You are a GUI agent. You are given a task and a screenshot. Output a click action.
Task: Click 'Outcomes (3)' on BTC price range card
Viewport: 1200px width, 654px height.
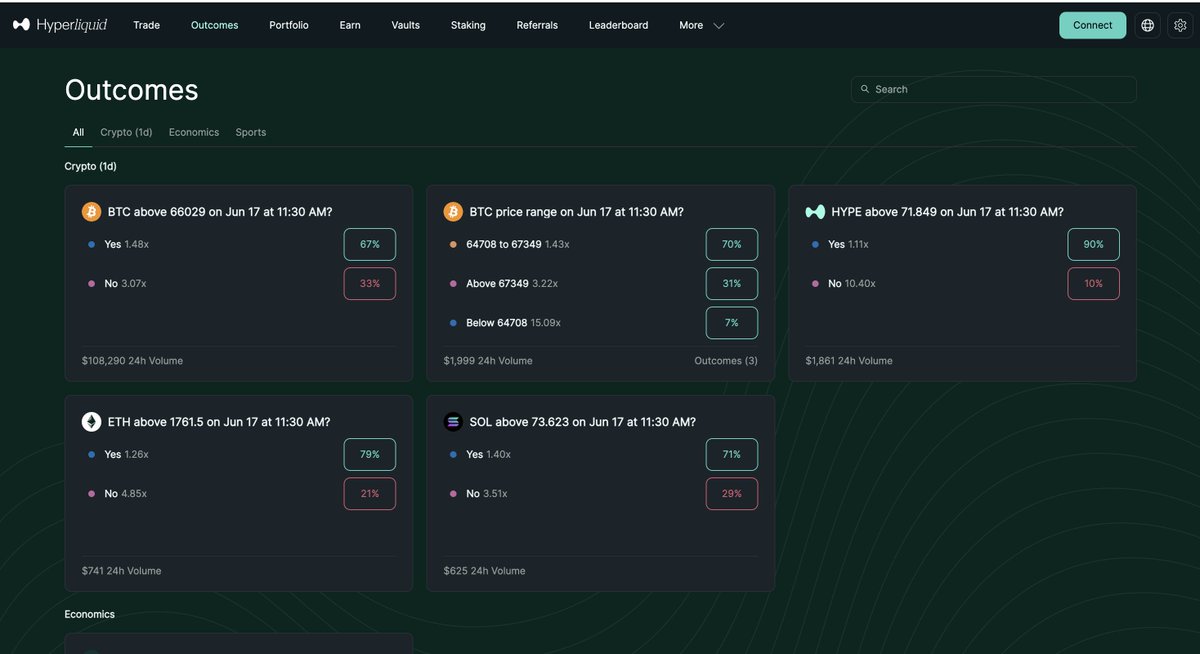coord(726,361)
